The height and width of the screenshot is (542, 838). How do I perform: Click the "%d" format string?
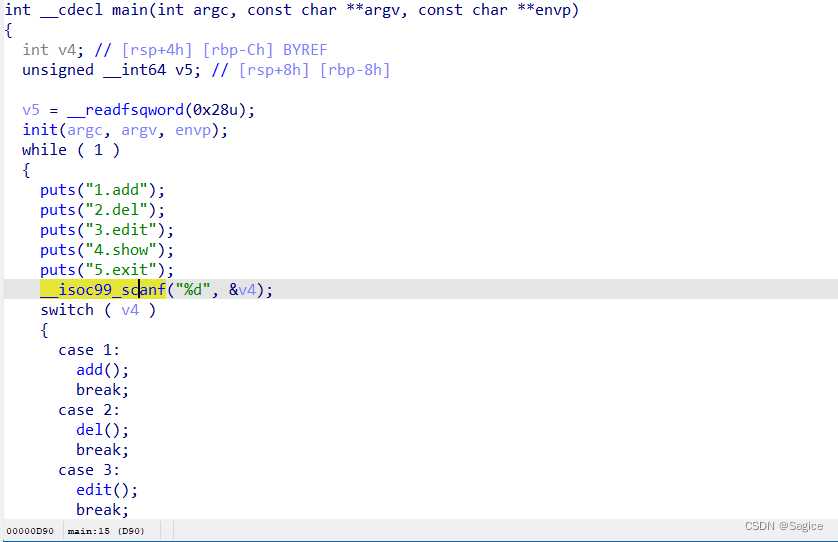pos(193,290)
